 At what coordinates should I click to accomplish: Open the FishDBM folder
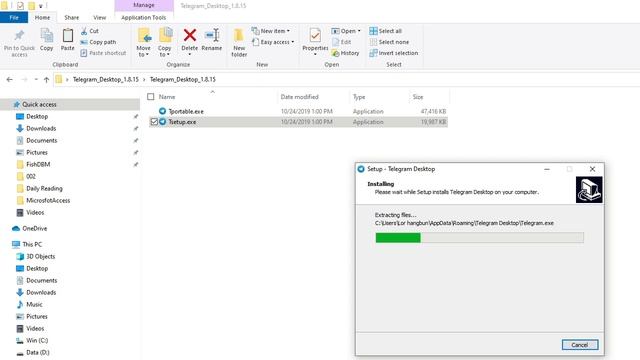click(x=38, y=164)
